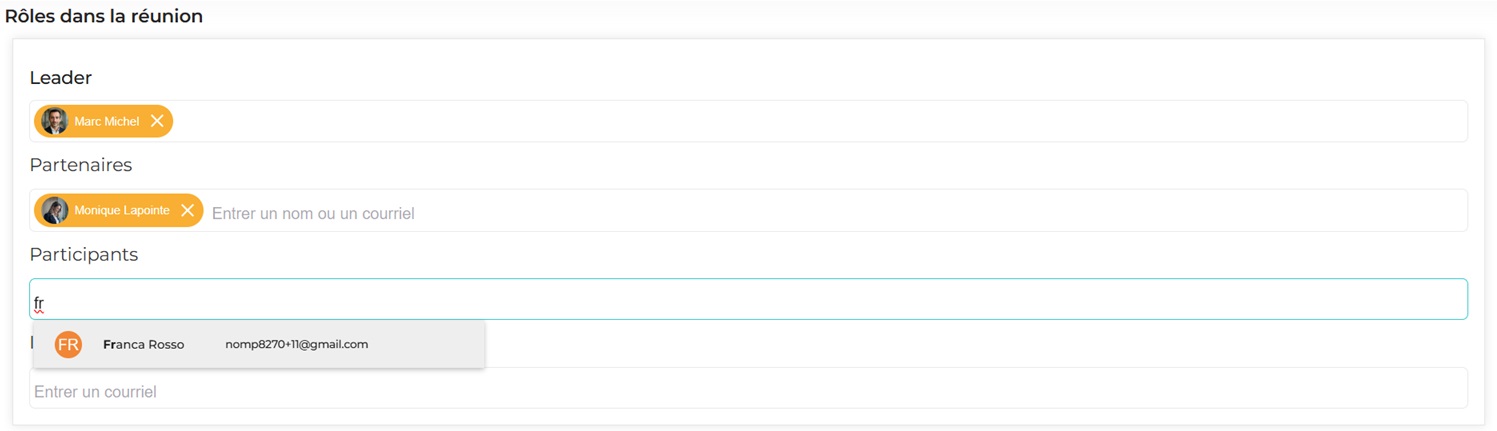Click the Partenaires section label
1497x431 pixels.
pyautogui.click(x=81, y=165)
